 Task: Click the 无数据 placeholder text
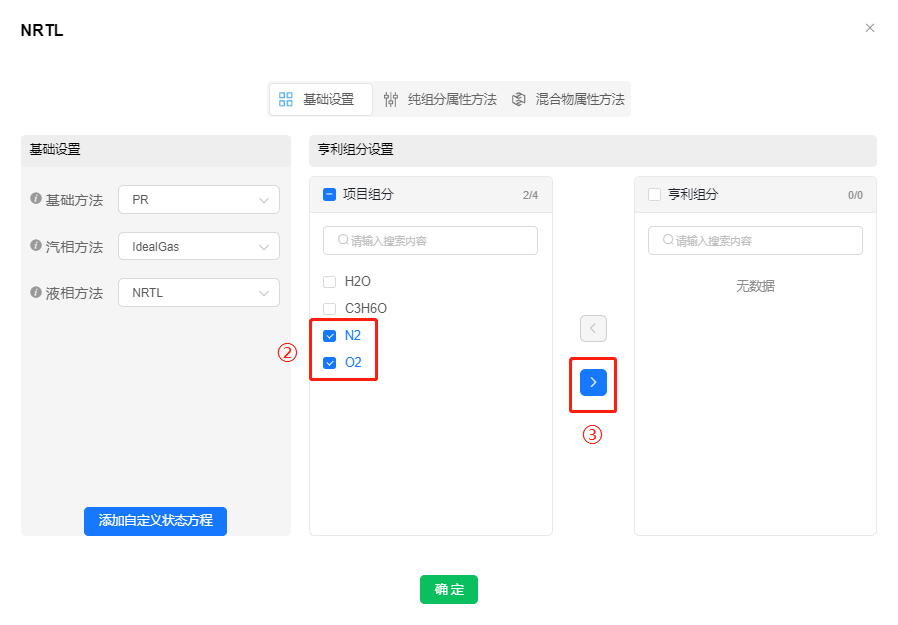[x=755, y=286]
